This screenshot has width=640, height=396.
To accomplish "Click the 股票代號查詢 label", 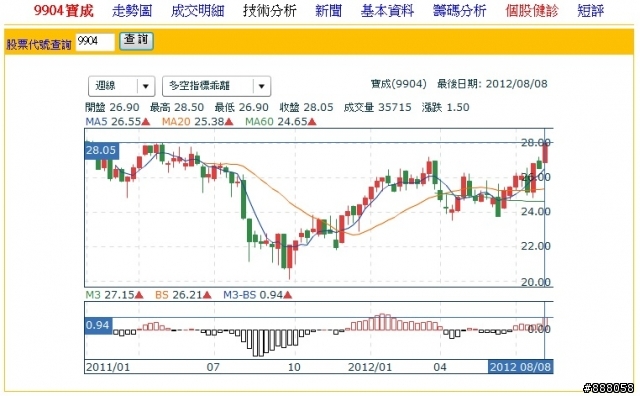I will pos(39,44).
